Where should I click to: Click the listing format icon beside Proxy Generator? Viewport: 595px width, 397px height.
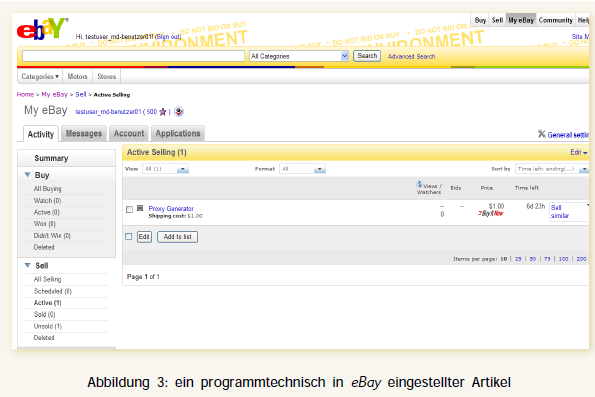click(x=140, y=208)
